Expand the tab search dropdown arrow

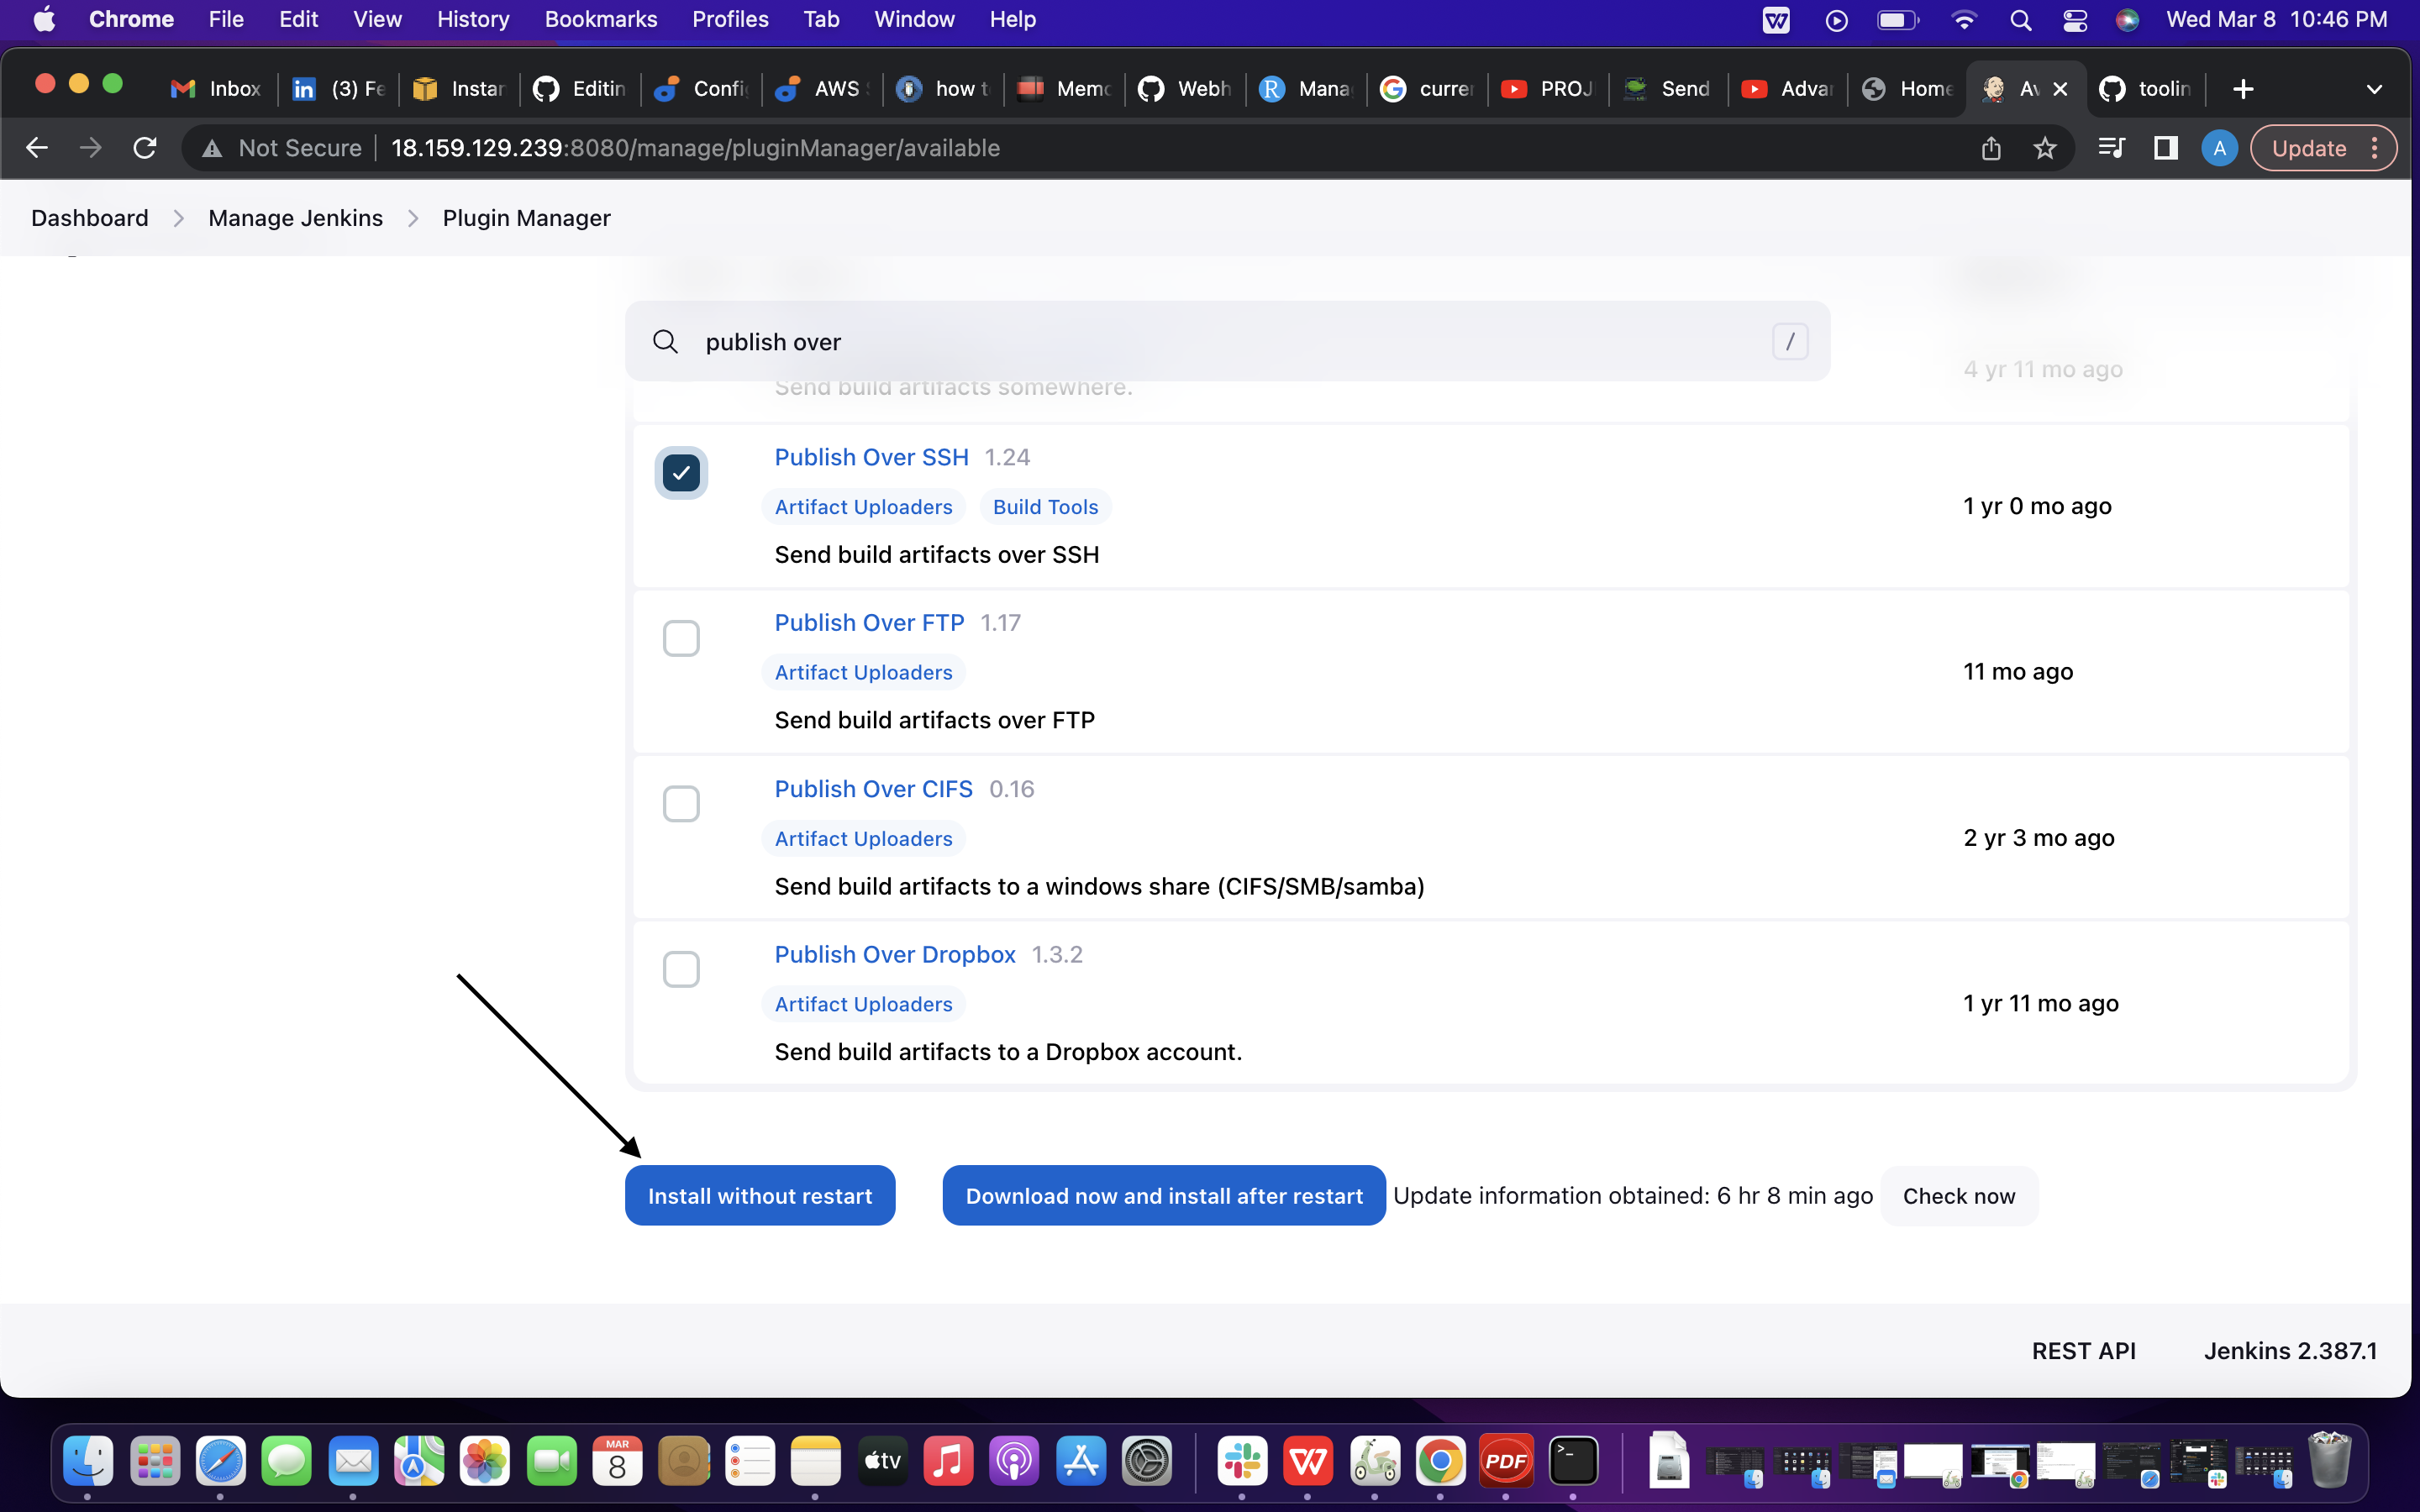(2374, 89)
